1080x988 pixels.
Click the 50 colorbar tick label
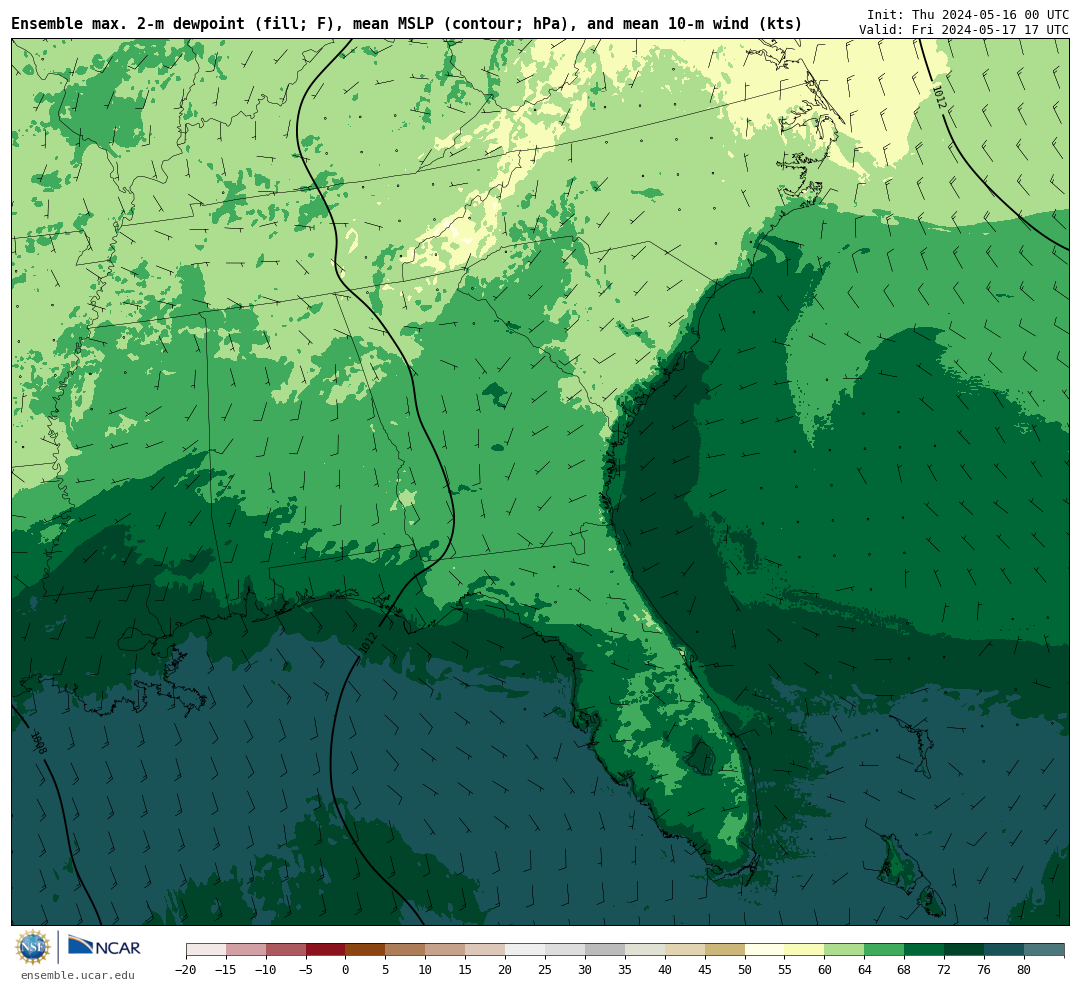[x=745, y=970]
